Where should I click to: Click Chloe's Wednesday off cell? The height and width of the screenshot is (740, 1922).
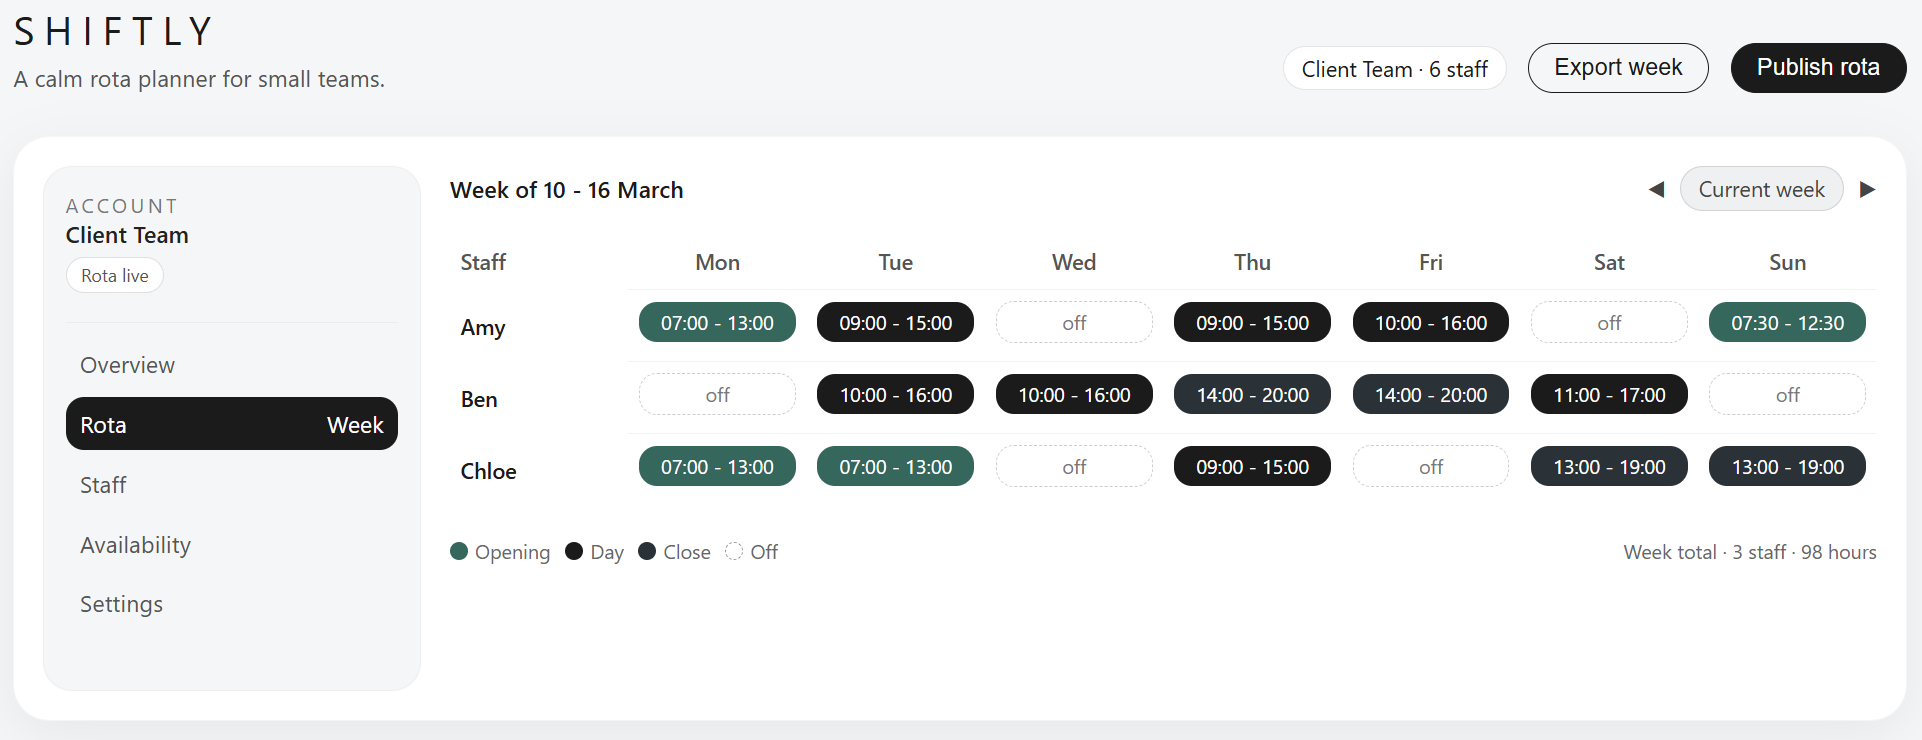[1074, 466]
